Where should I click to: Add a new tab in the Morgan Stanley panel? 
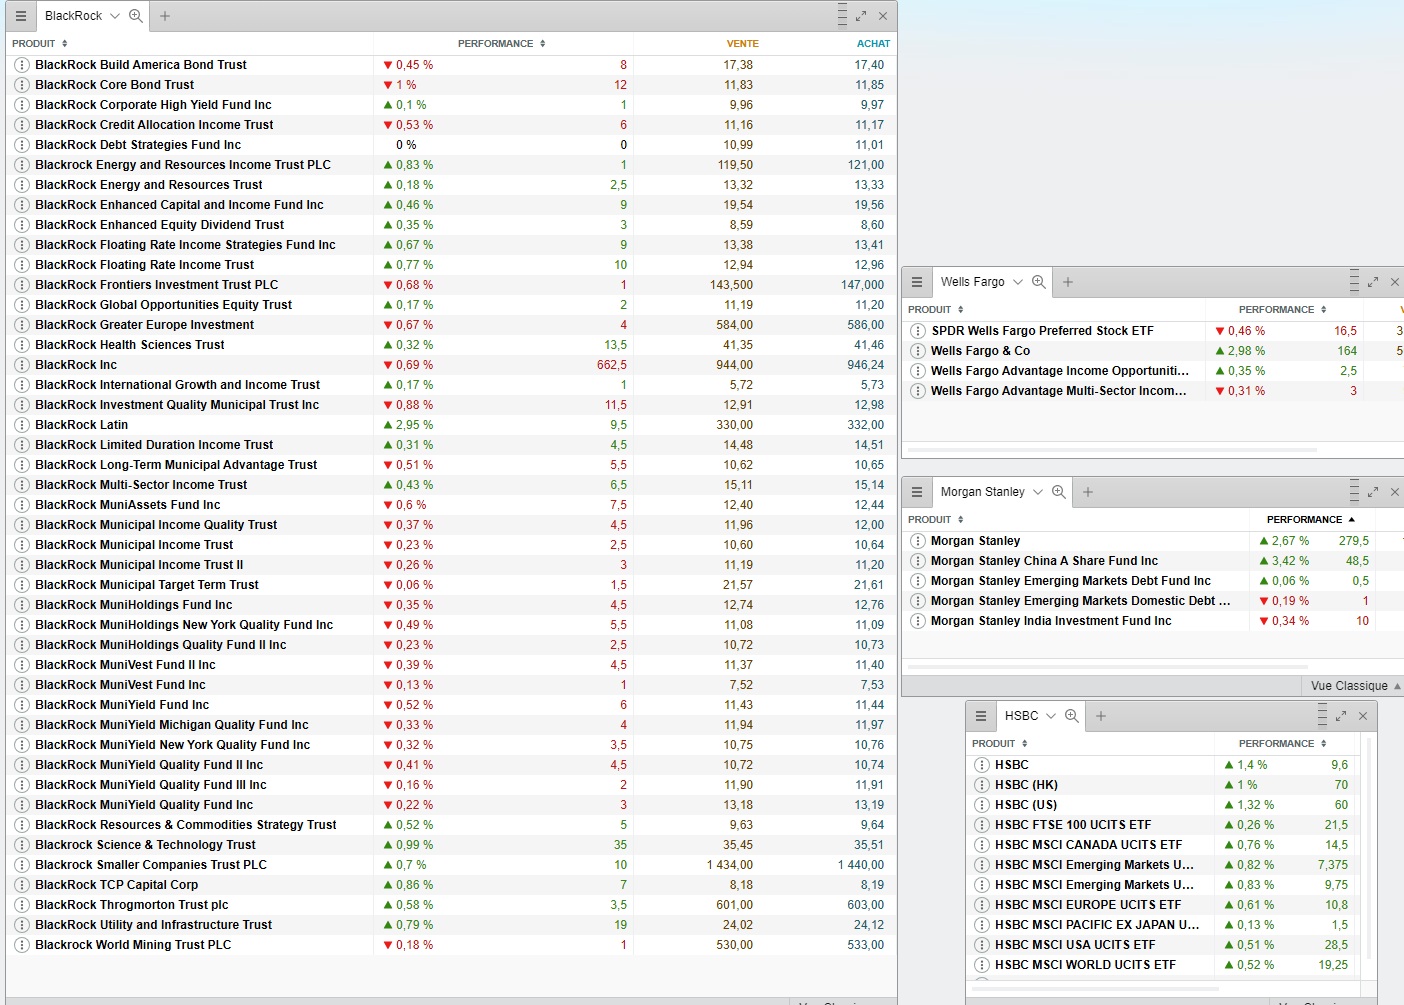tap(1088, 492)
